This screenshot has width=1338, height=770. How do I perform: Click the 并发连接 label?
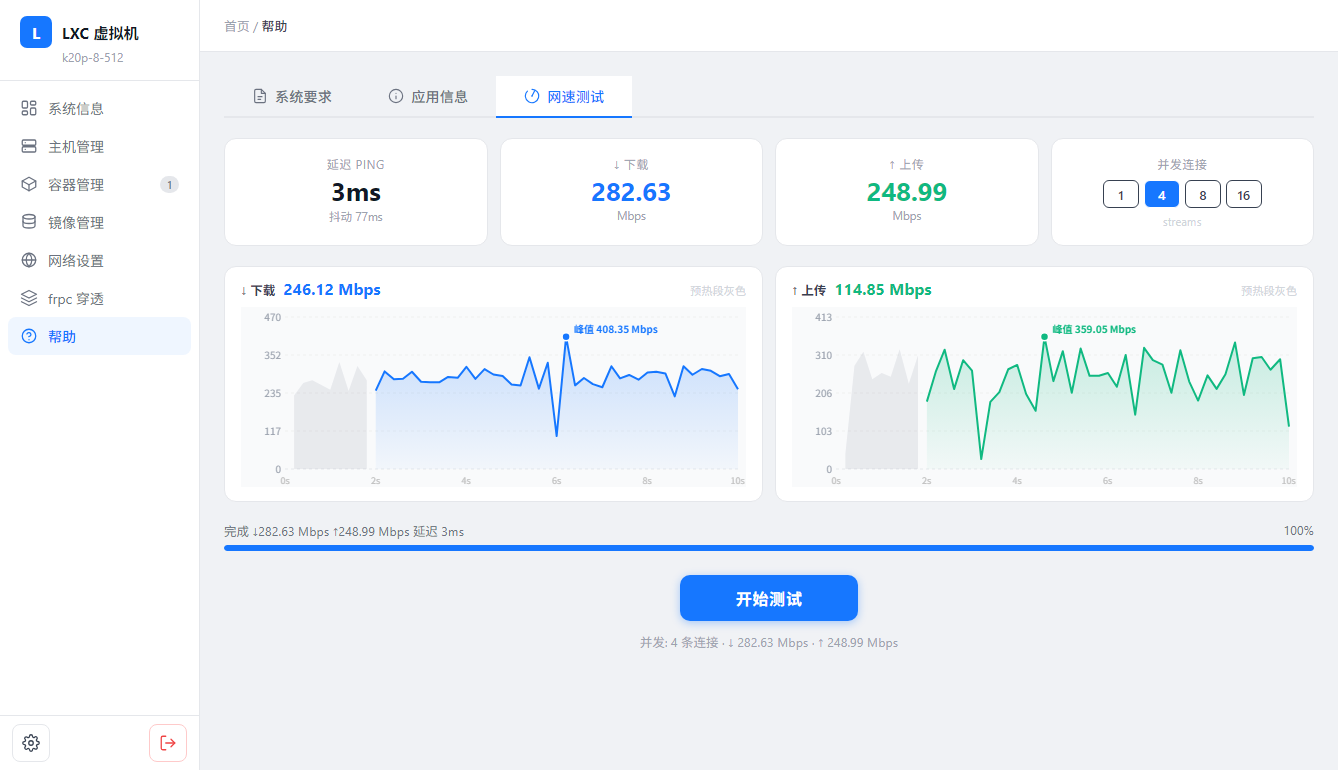click(x=1182, y=165)
